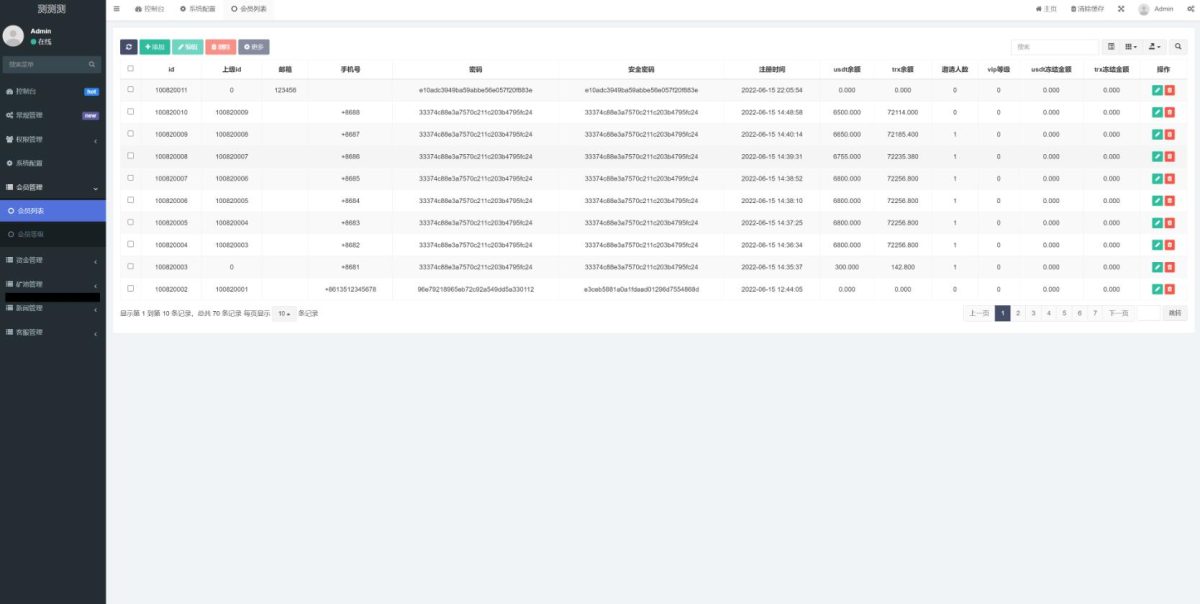1200x604 pixels.
Task: Tick the checkbox for member 100820002
Action: (x=130, y=289)
